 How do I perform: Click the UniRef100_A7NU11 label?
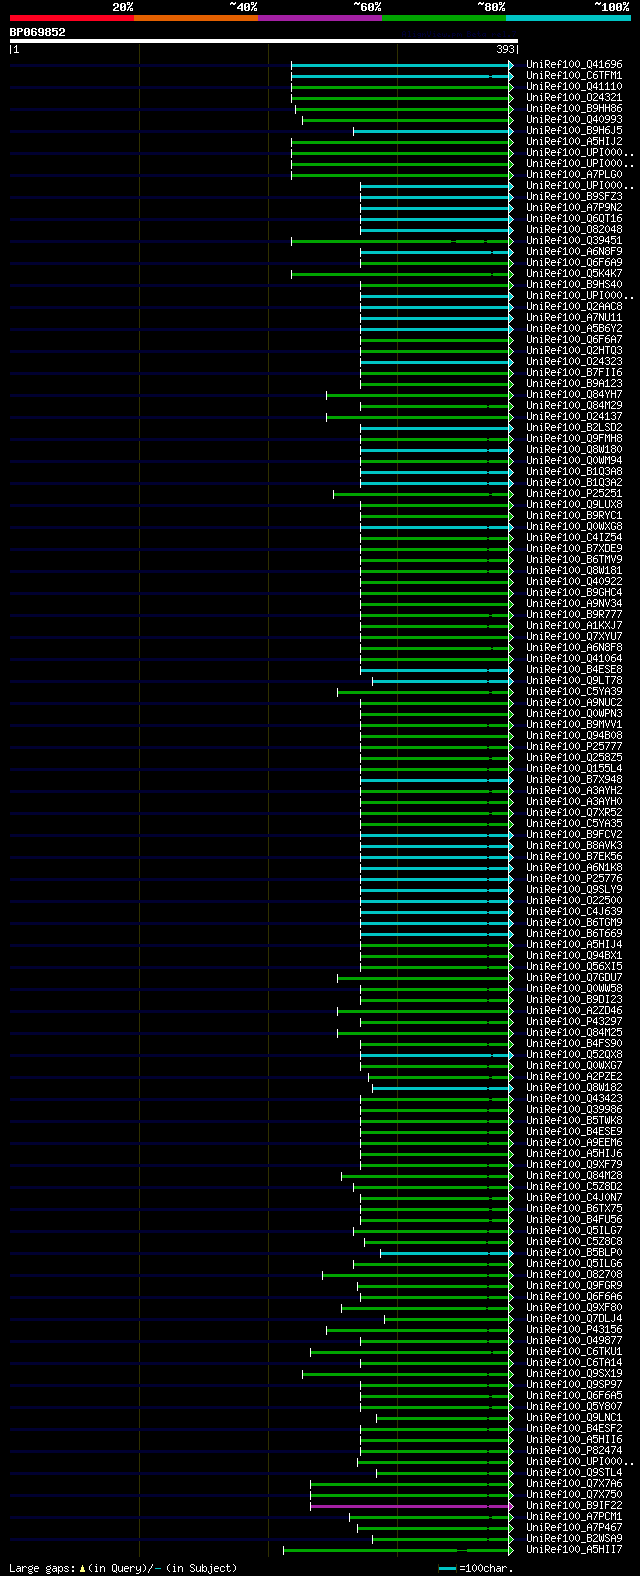click(574, 318)
